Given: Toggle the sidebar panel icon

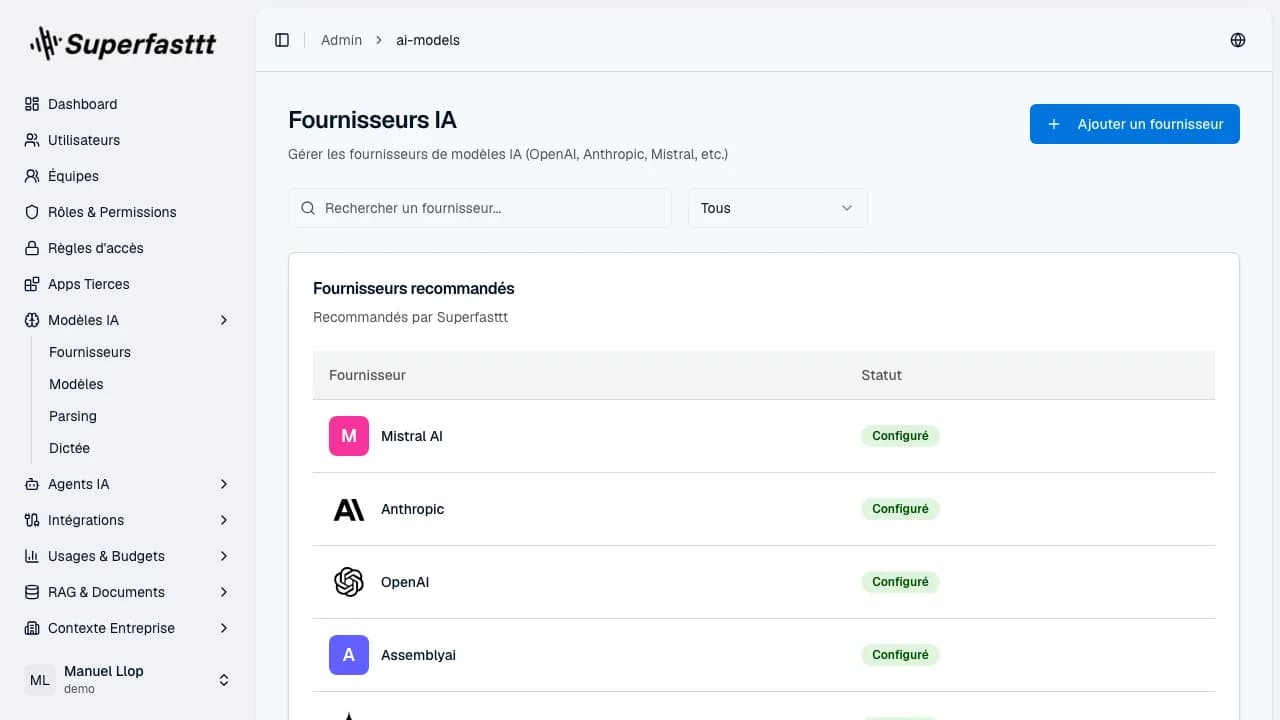Looking at the screenshot, I should 282,40.
